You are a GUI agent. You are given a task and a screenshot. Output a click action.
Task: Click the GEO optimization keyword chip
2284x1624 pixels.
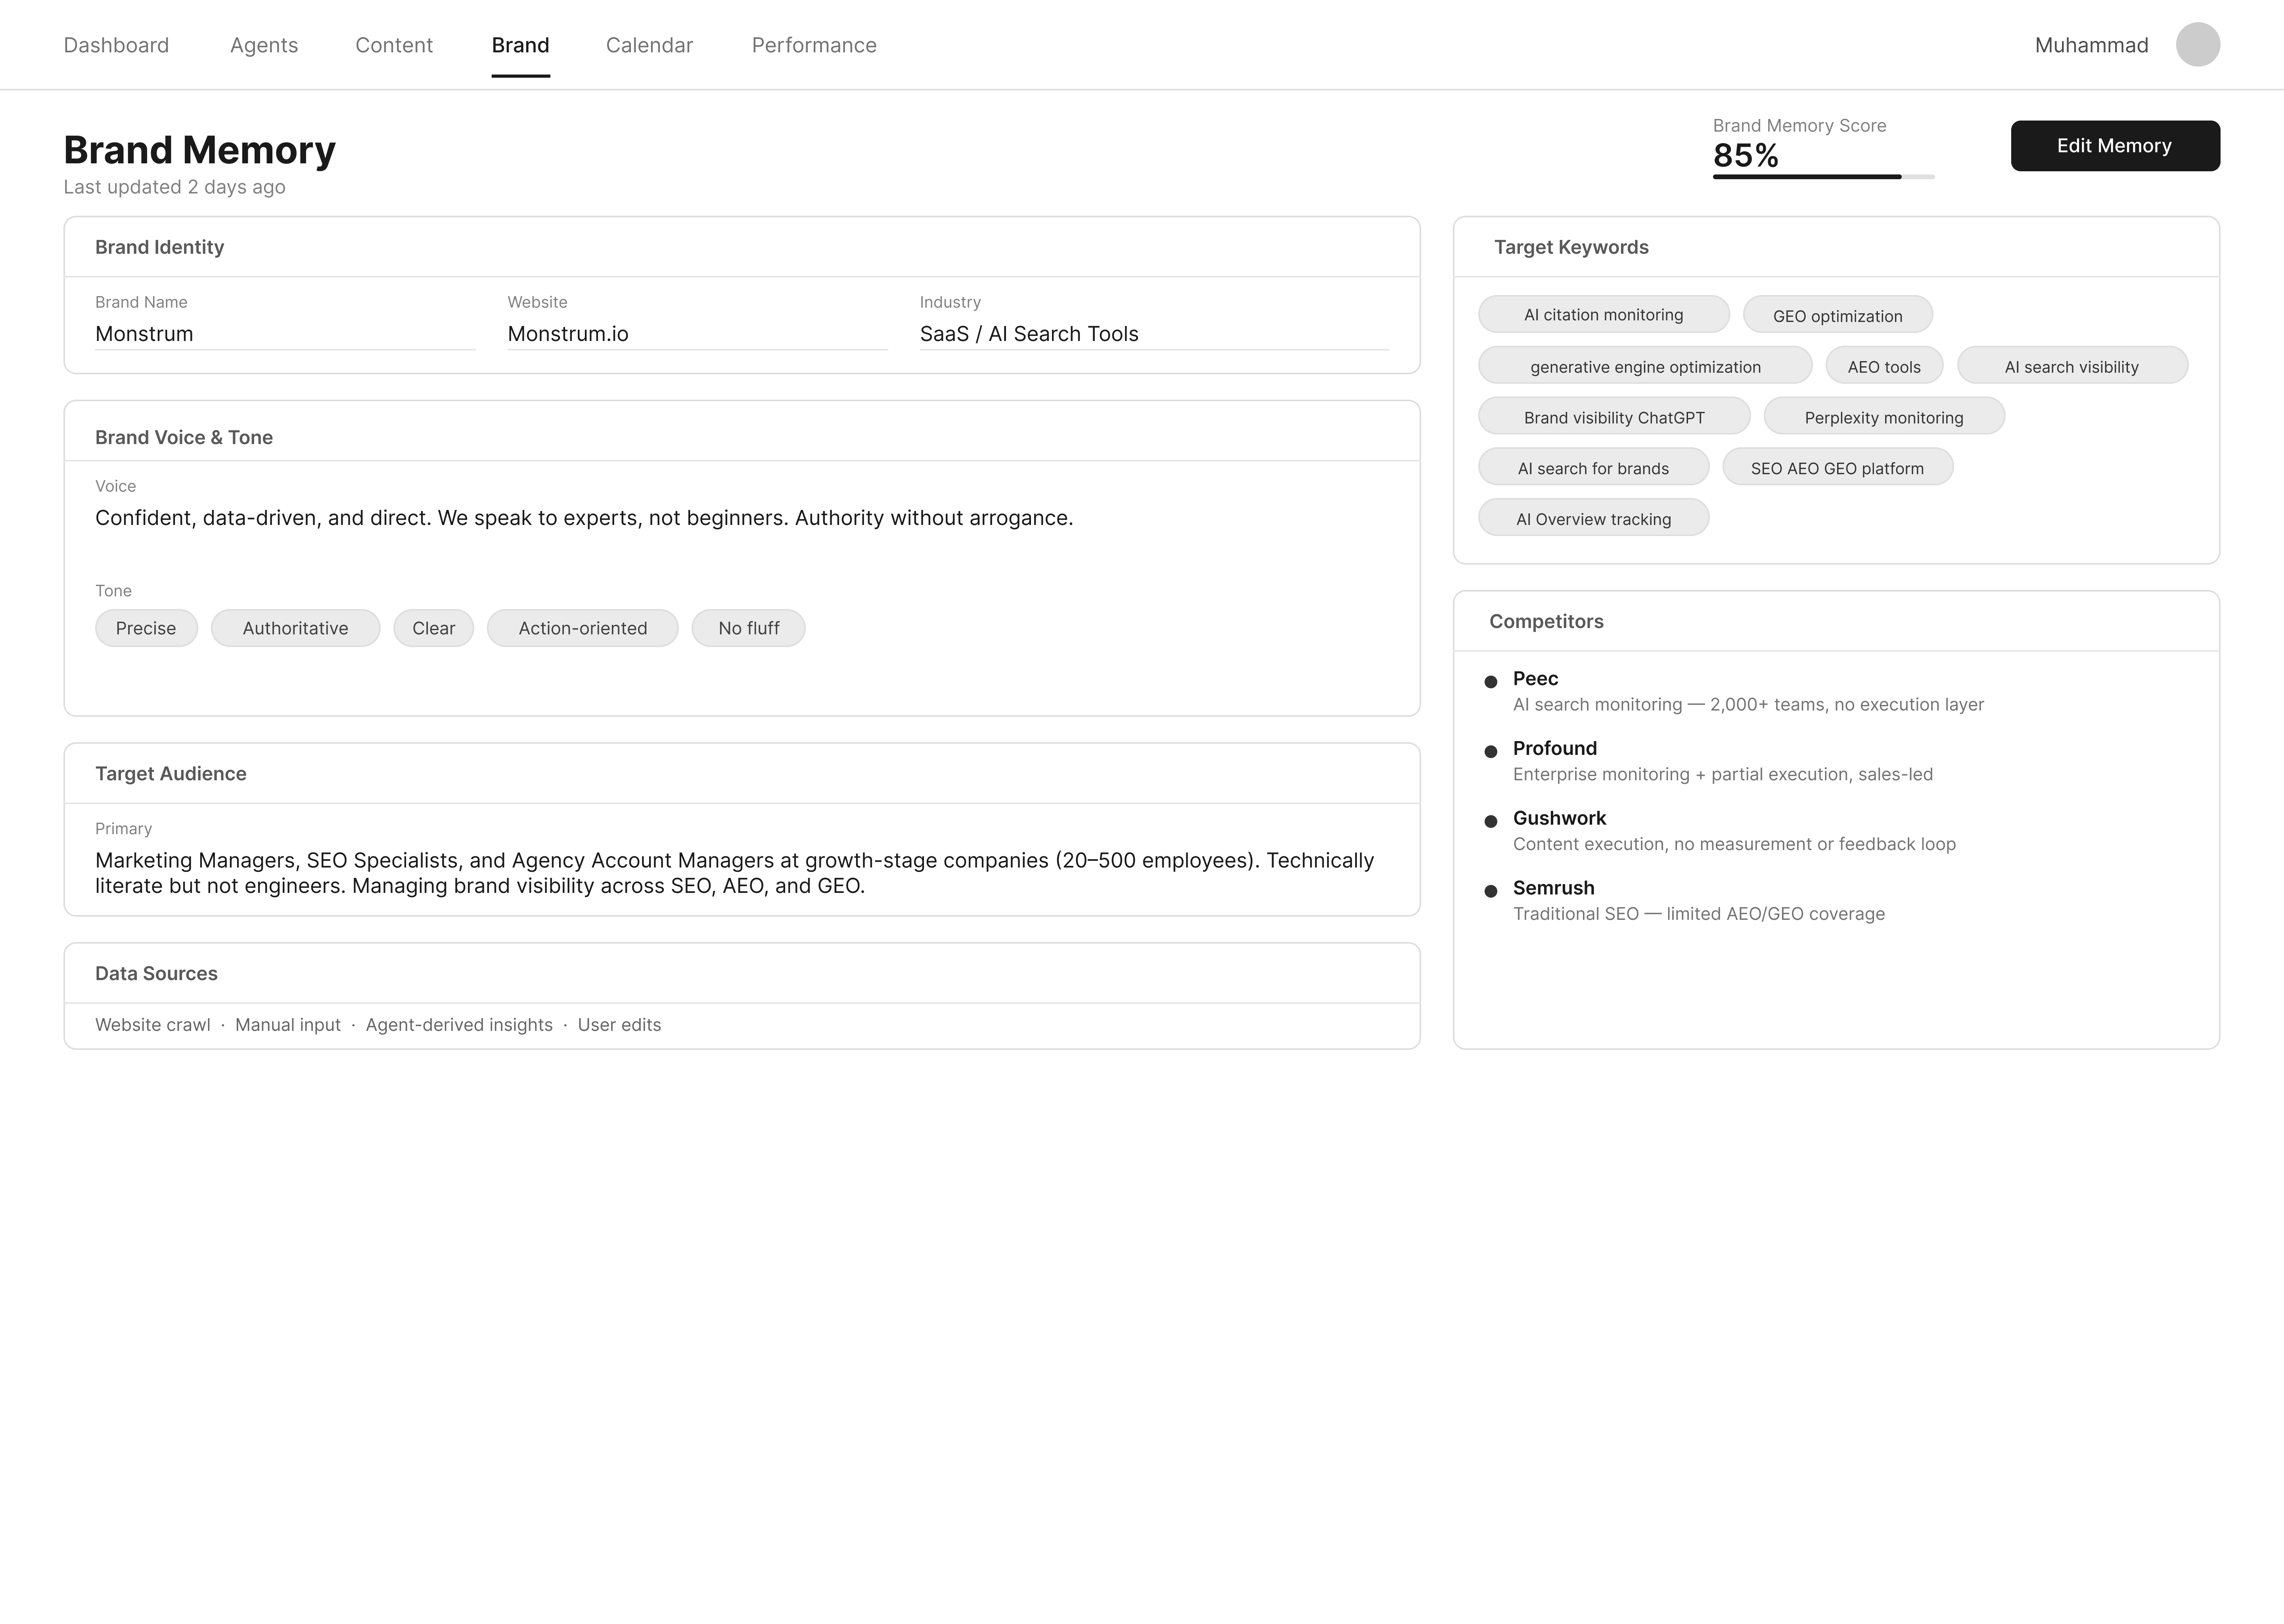(1837, 314)
